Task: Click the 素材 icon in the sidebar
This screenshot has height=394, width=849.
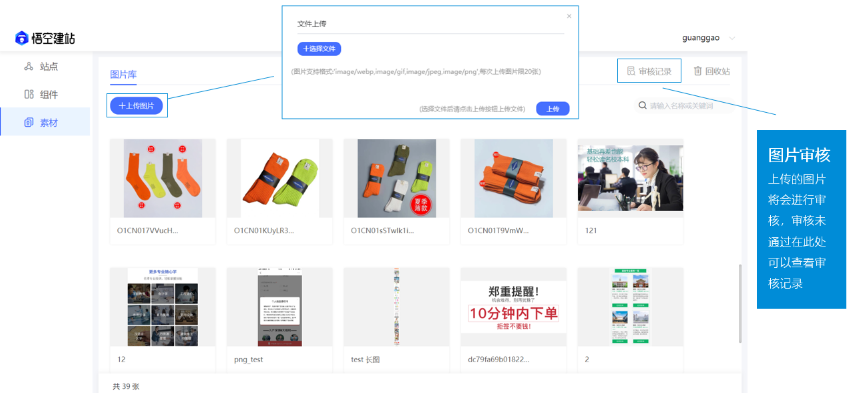Action: click(29, 123)
